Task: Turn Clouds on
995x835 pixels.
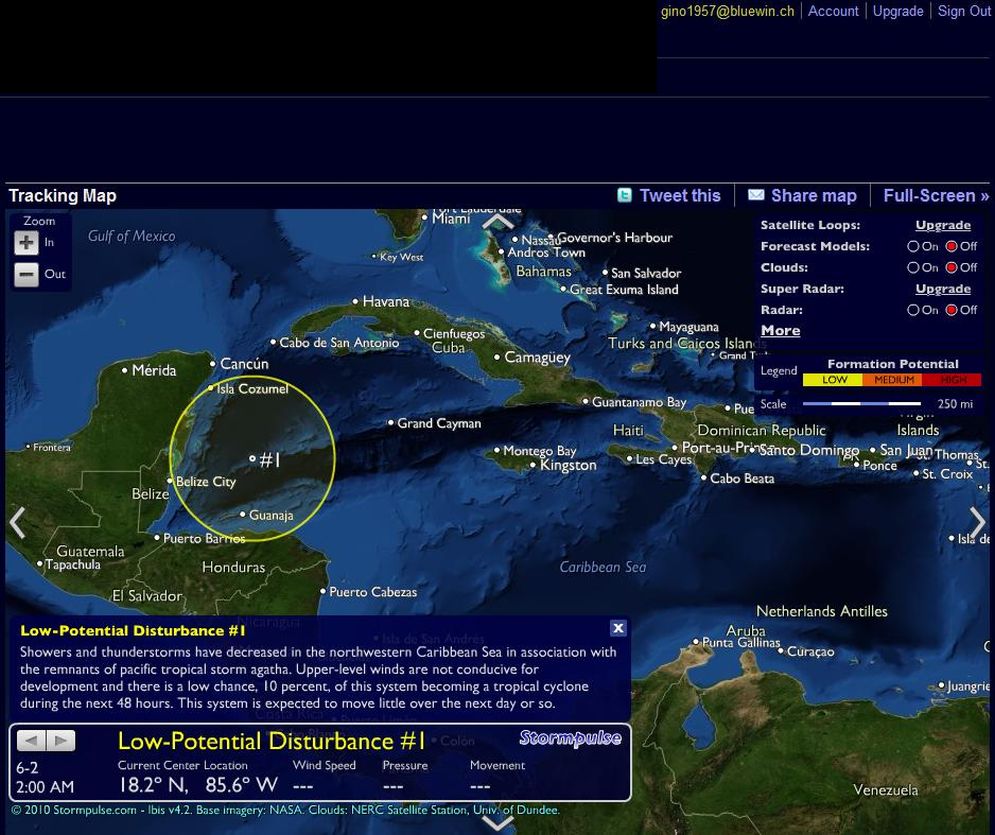Action: point(913,268)
